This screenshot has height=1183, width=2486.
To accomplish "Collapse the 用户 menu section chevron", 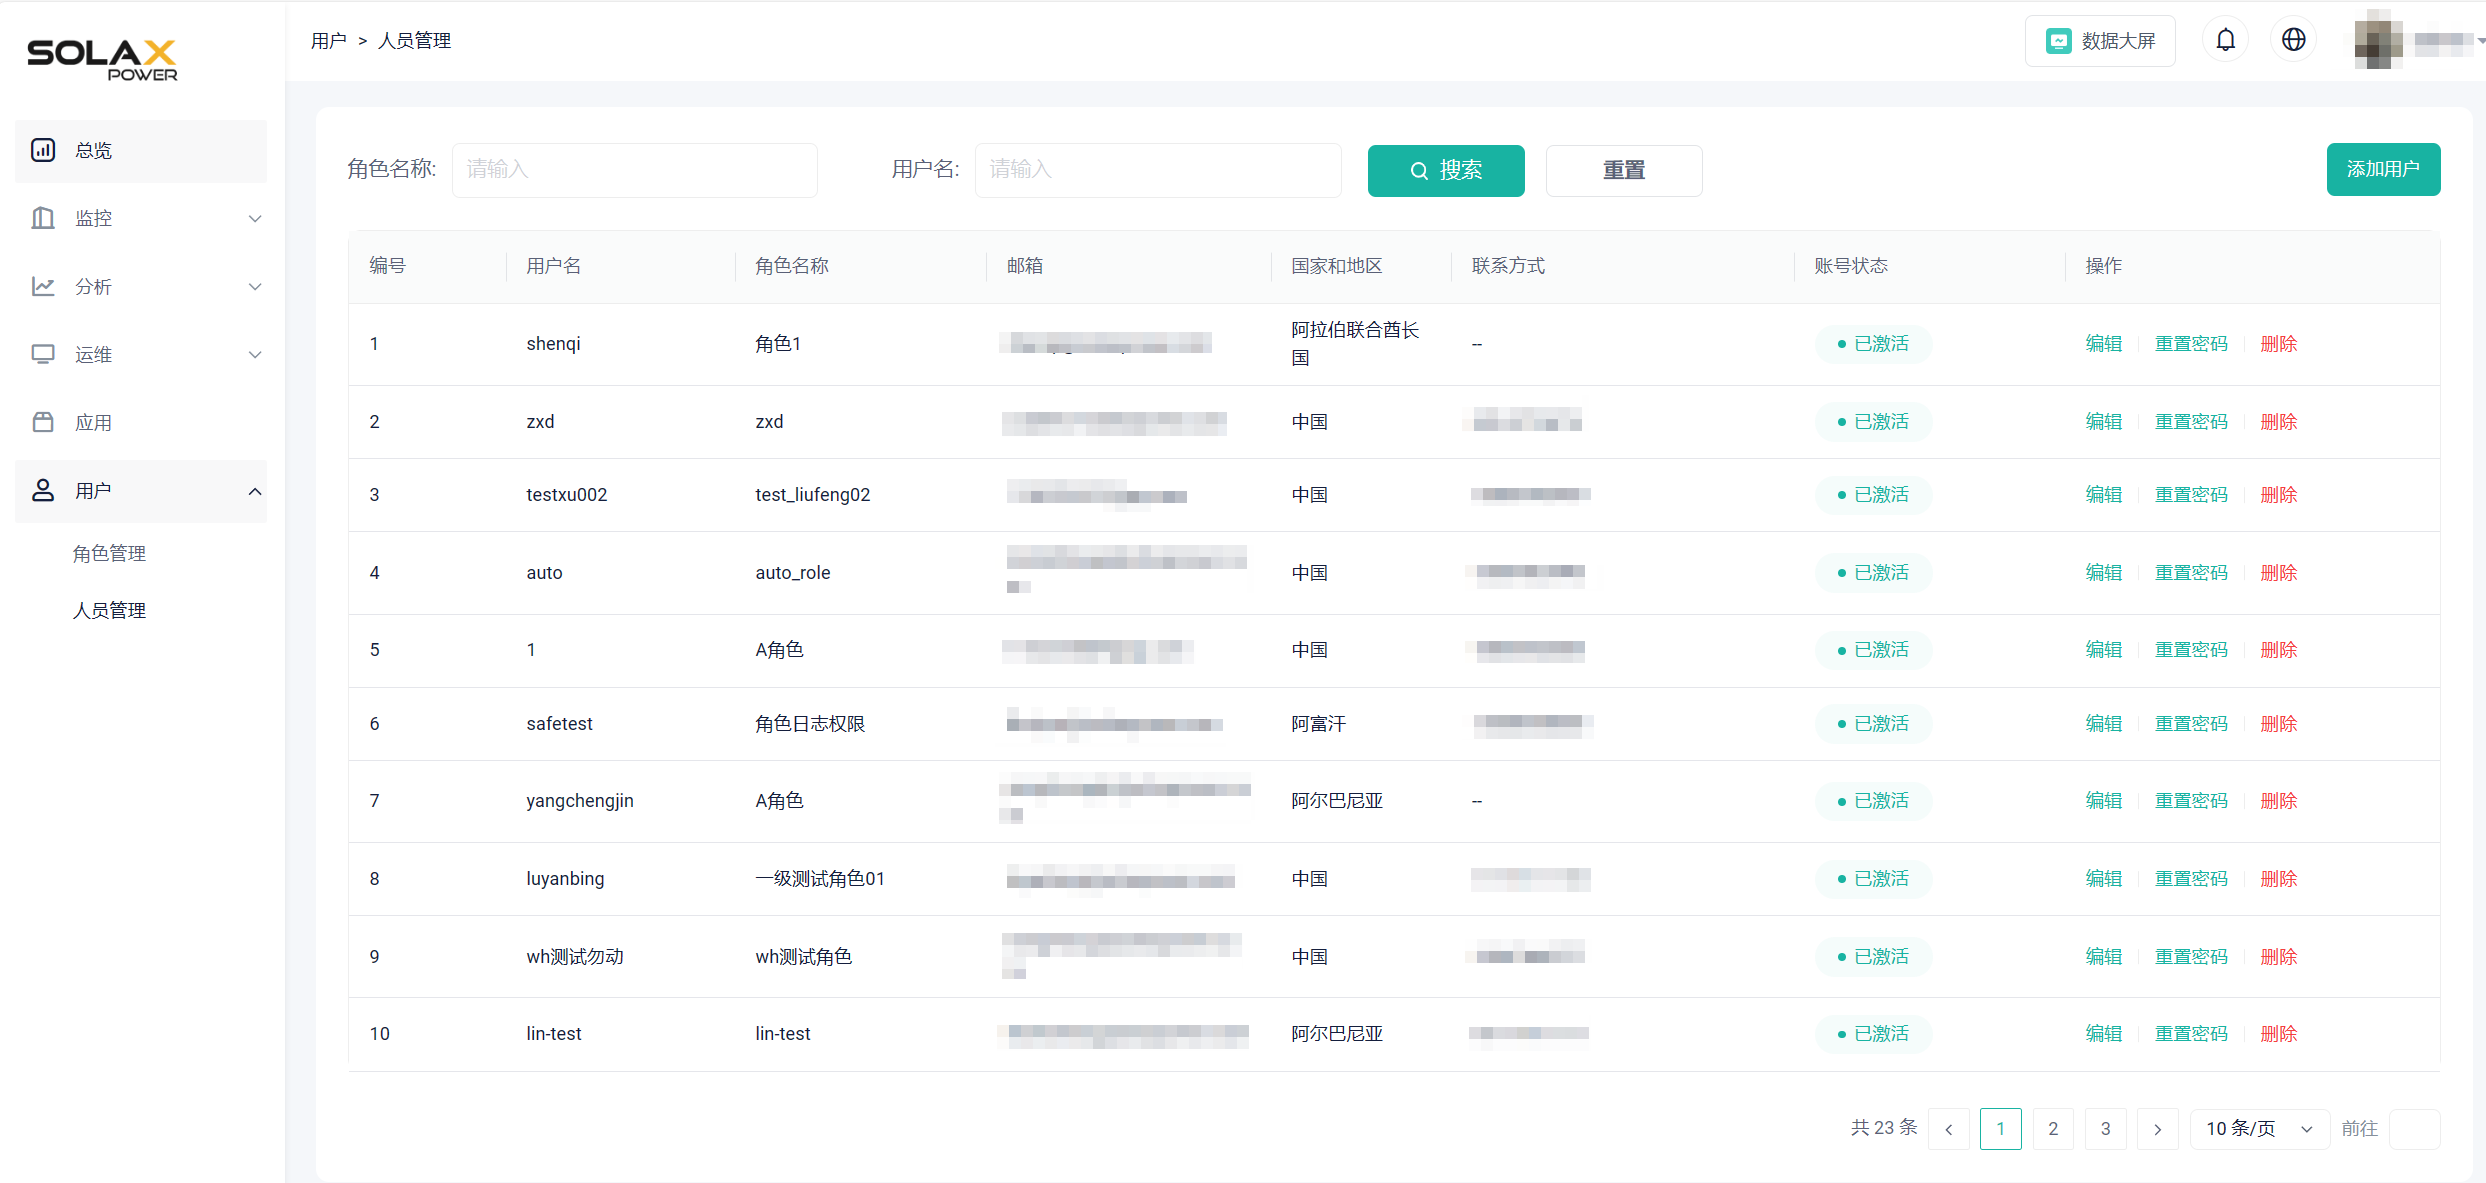I will (256, 491).
